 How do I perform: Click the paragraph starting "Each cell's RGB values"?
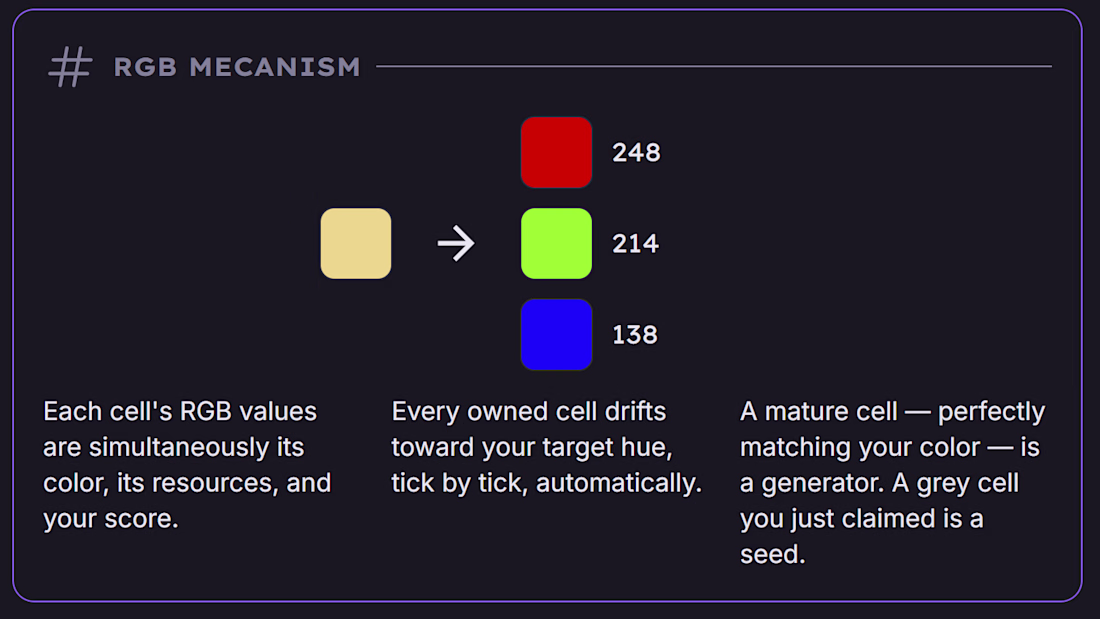[x=187, y=465]
